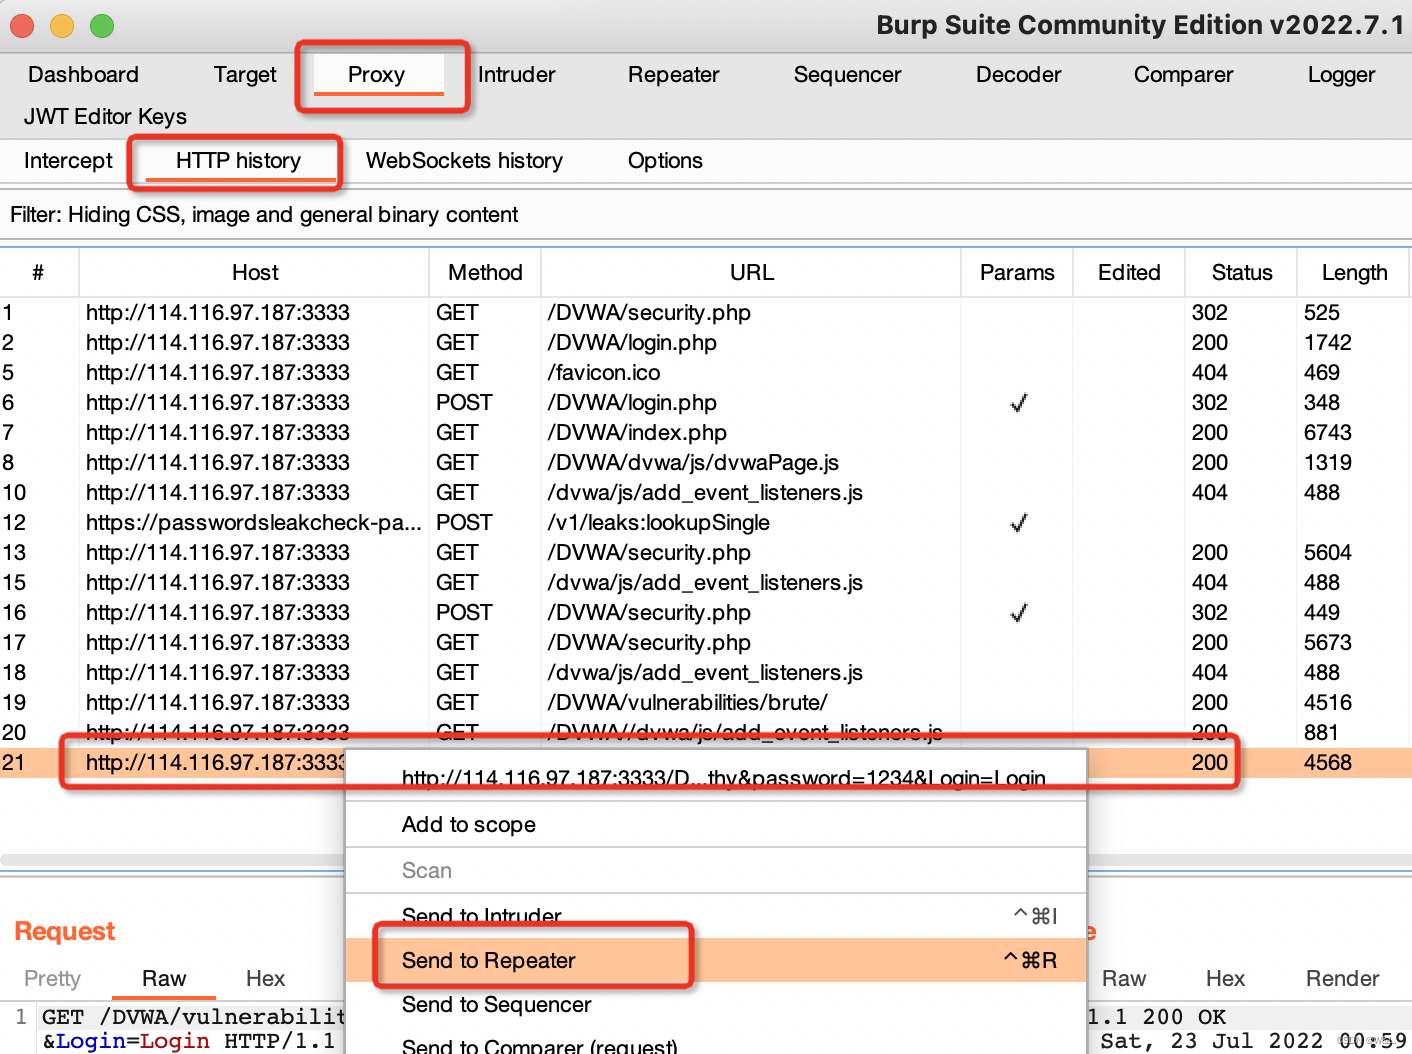1412x1054 pixels.
Task: Click the Request panel heading
Action: (65, 932)
